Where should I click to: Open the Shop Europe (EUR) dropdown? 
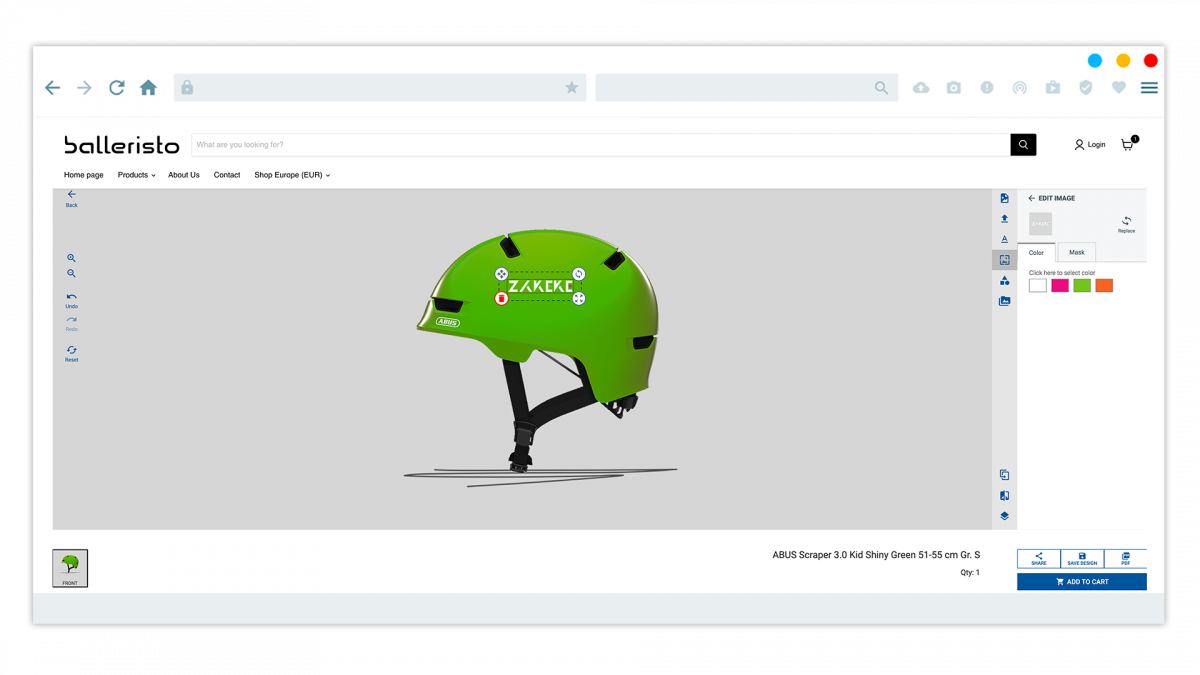pos(291,175)
